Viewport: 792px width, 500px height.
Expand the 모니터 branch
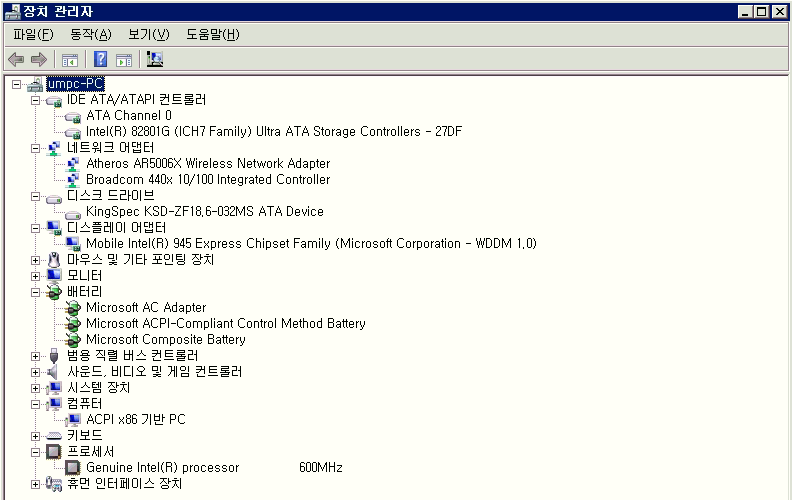coord(35,276)
